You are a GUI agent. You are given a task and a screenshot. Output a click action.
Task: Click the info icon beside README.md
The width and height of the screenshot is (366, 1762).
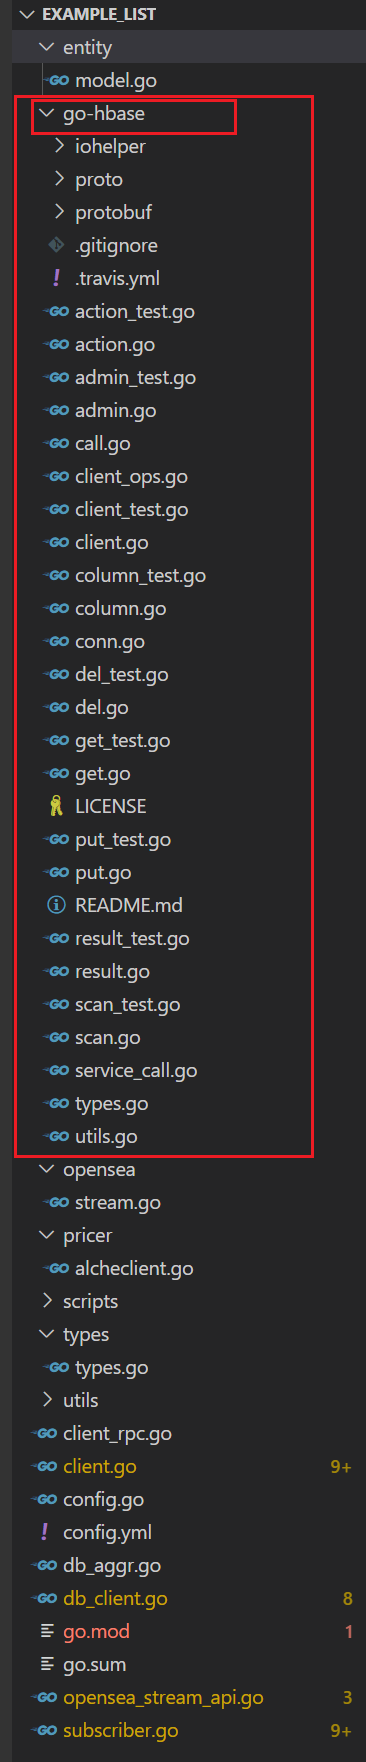tap(57, 905)
